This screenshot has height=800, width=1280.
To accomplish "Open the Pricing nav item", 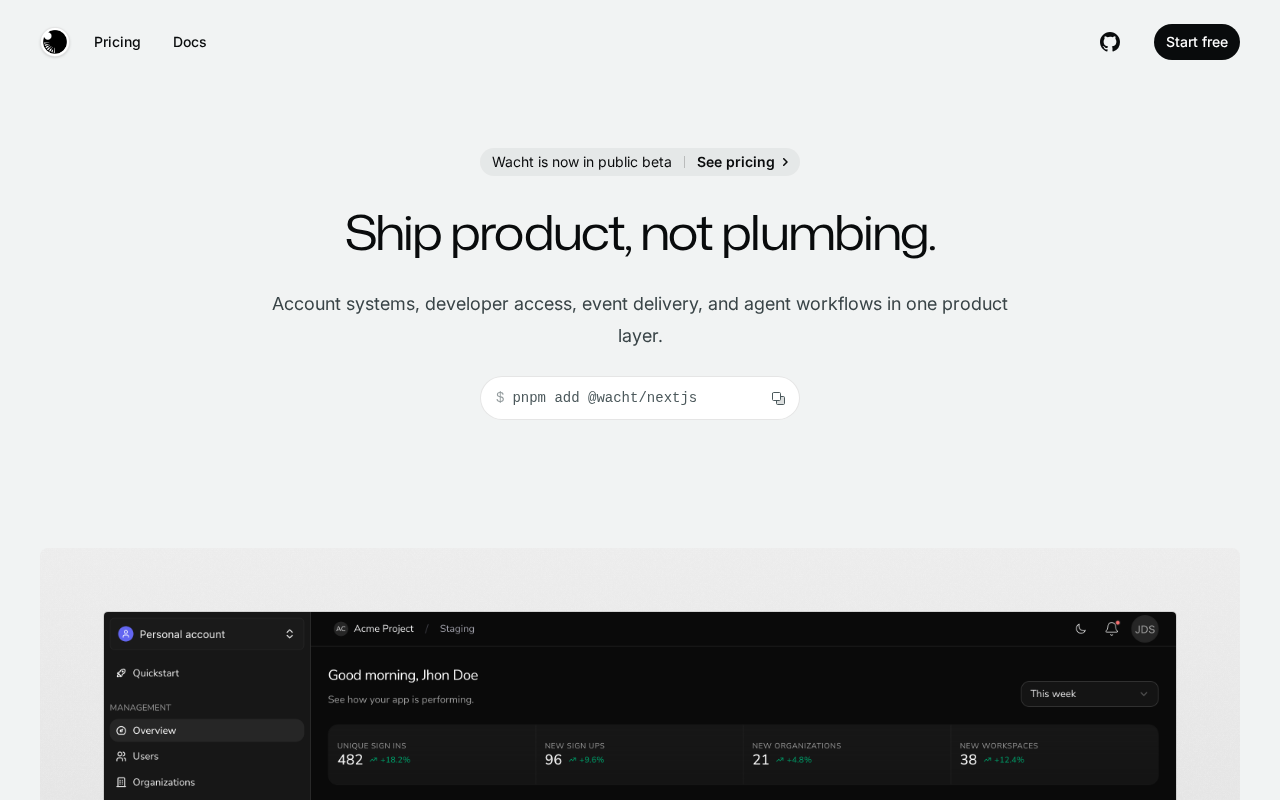I will pos(117,42).
